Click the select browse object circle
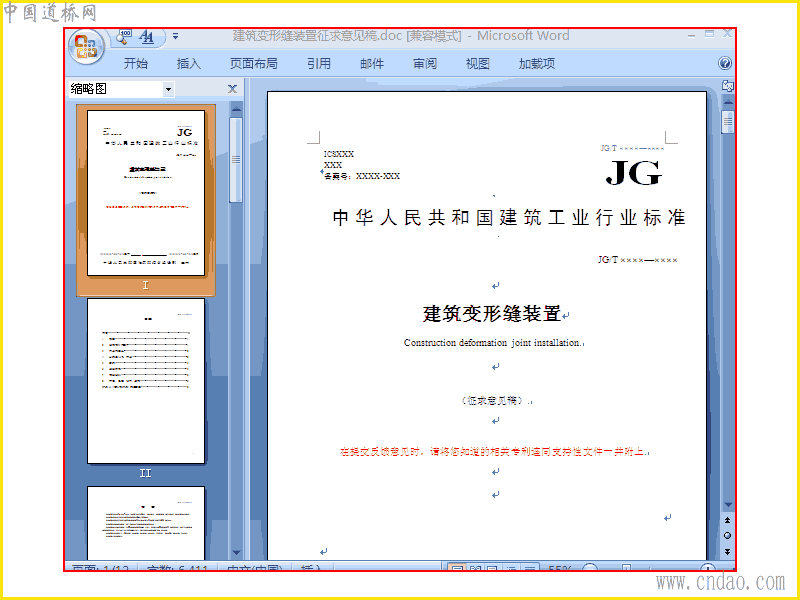Screen dimensions: 800x600 pos(728,536)
